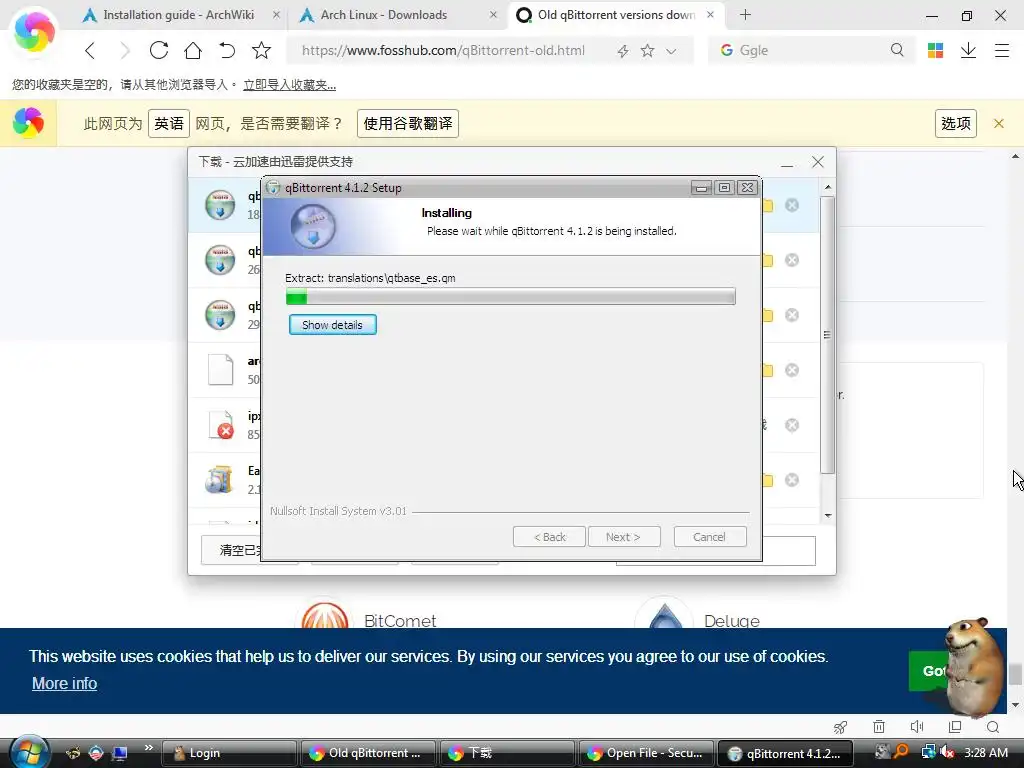Toggle the sound mute icon in status bar
The height and width of the screenshot is (768, 1024).
(917, 727)
